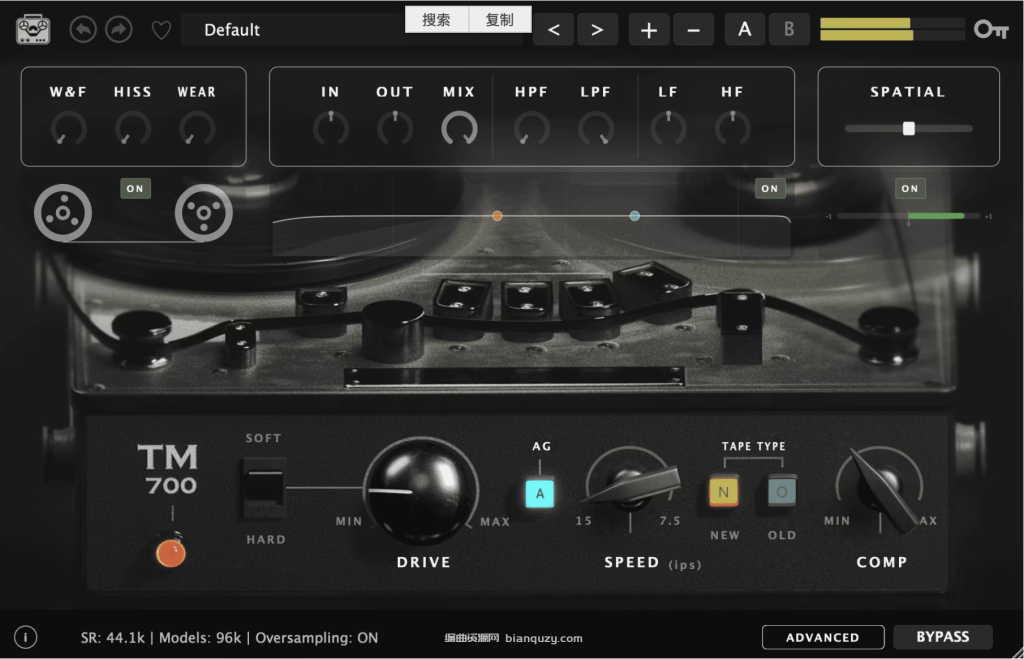Screen dimensions: 1024x659
Task: Click the minus icon to remove preset
Action: click(x=693, y=30)
